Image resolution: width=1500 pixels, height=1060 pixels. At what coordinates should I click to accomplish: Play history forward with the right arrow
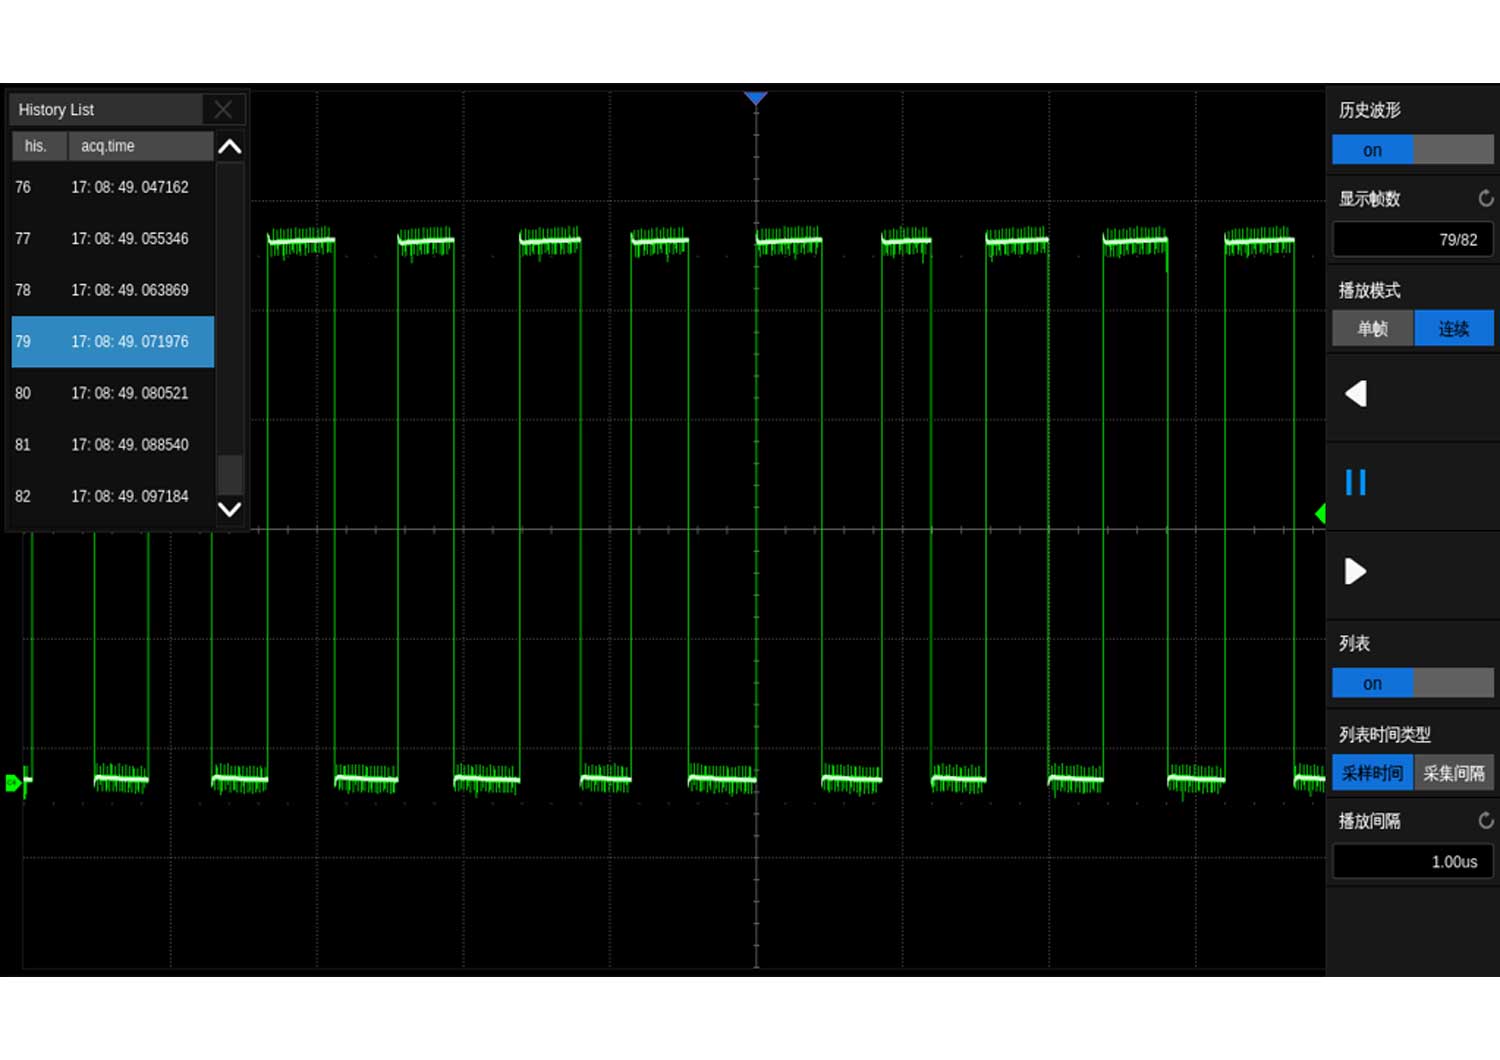(x=1356, y=572)
